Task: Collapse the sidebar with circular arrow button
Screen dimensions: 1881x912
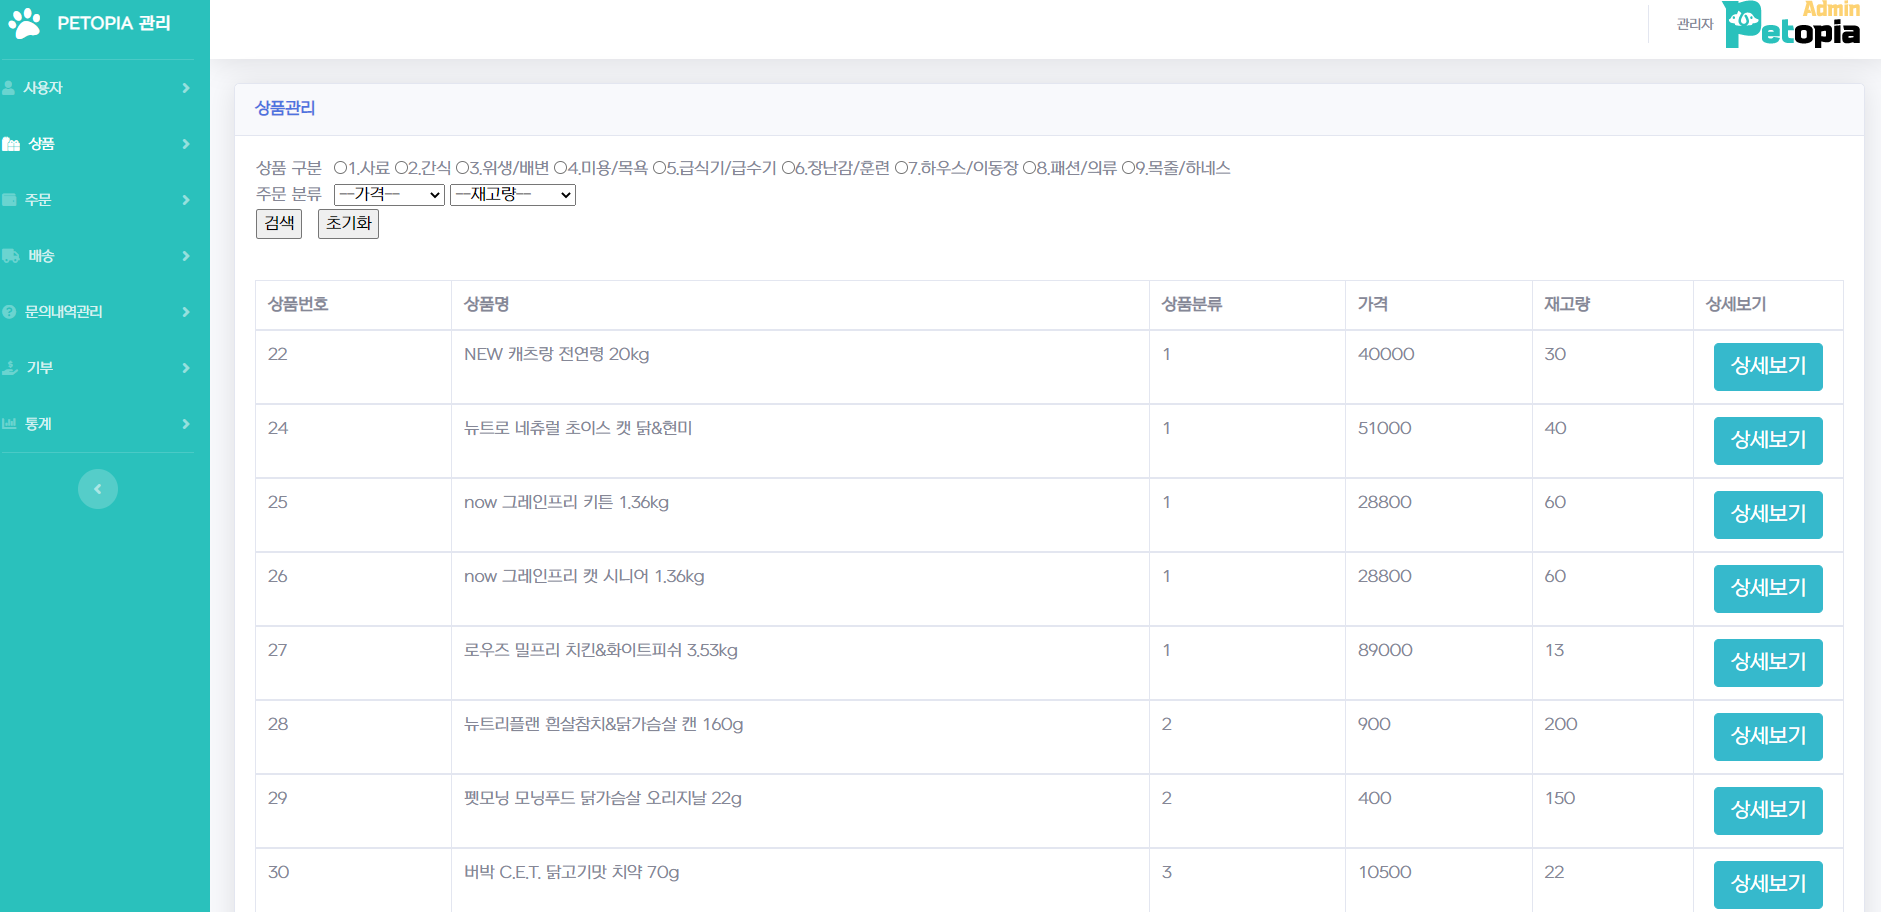Action: pyautogui.click(x=98, y=489)
